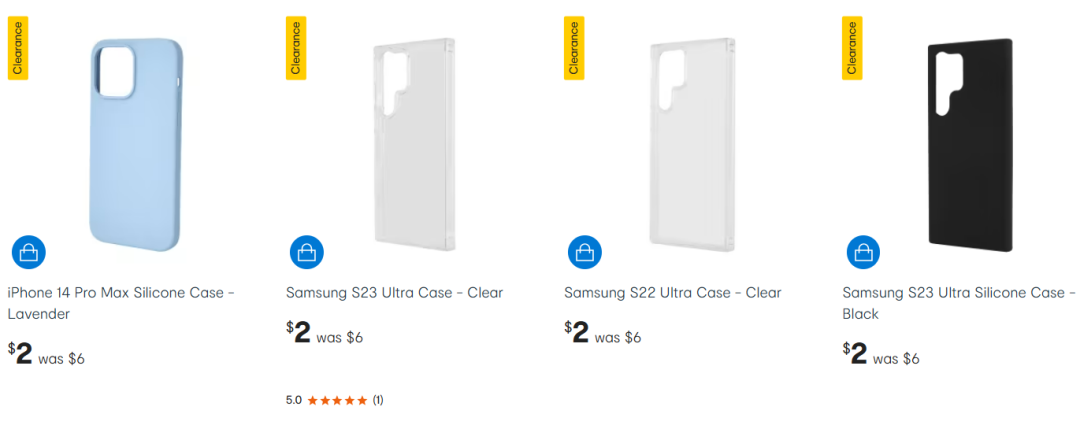Viewport: 1080px width, 425px height.
Task: View the S23 Ultra clear case image
Action: coord(413,145)
